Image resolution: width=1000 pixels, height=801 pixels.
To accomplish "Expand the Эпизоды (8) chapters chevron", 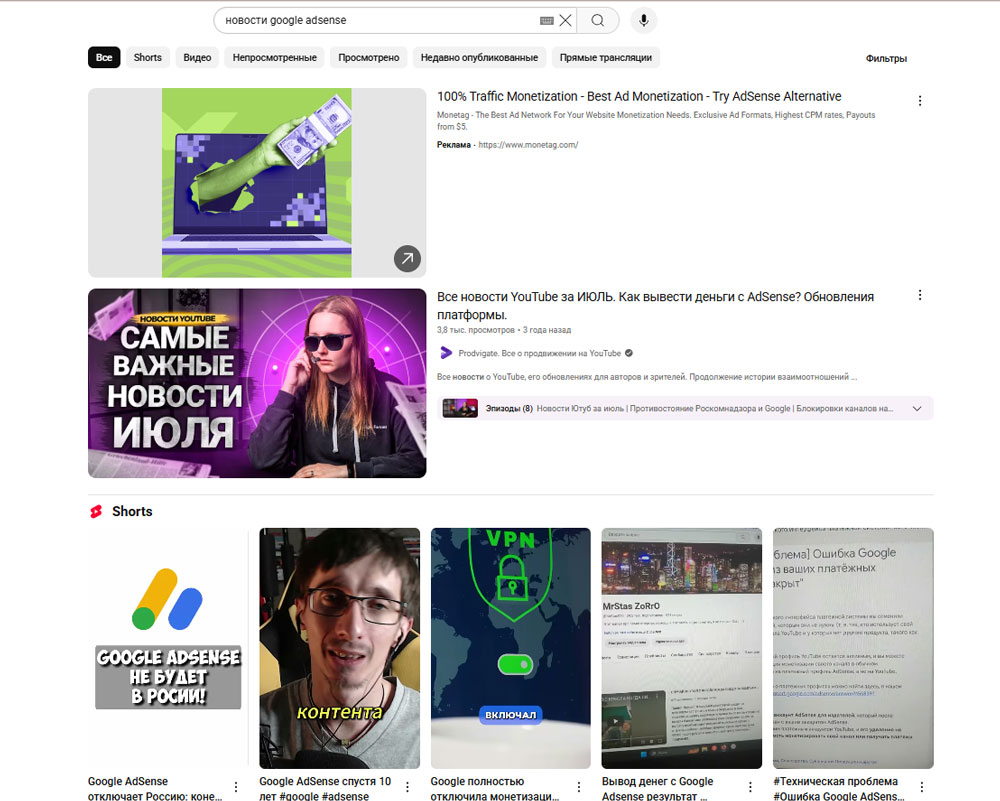I will pyautogui.click(x=917, y=409).
